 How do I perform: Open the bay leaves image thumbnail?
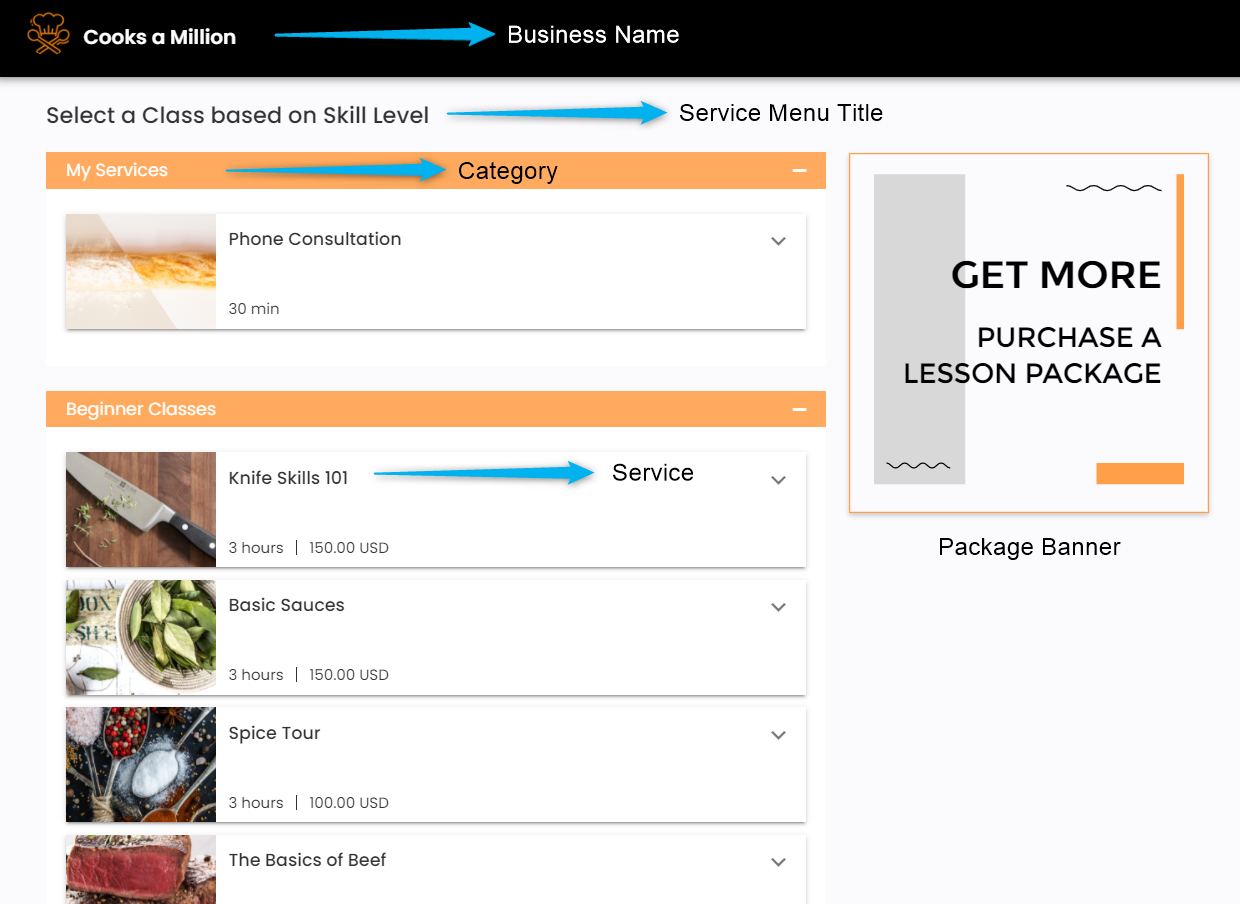point(141,637)
